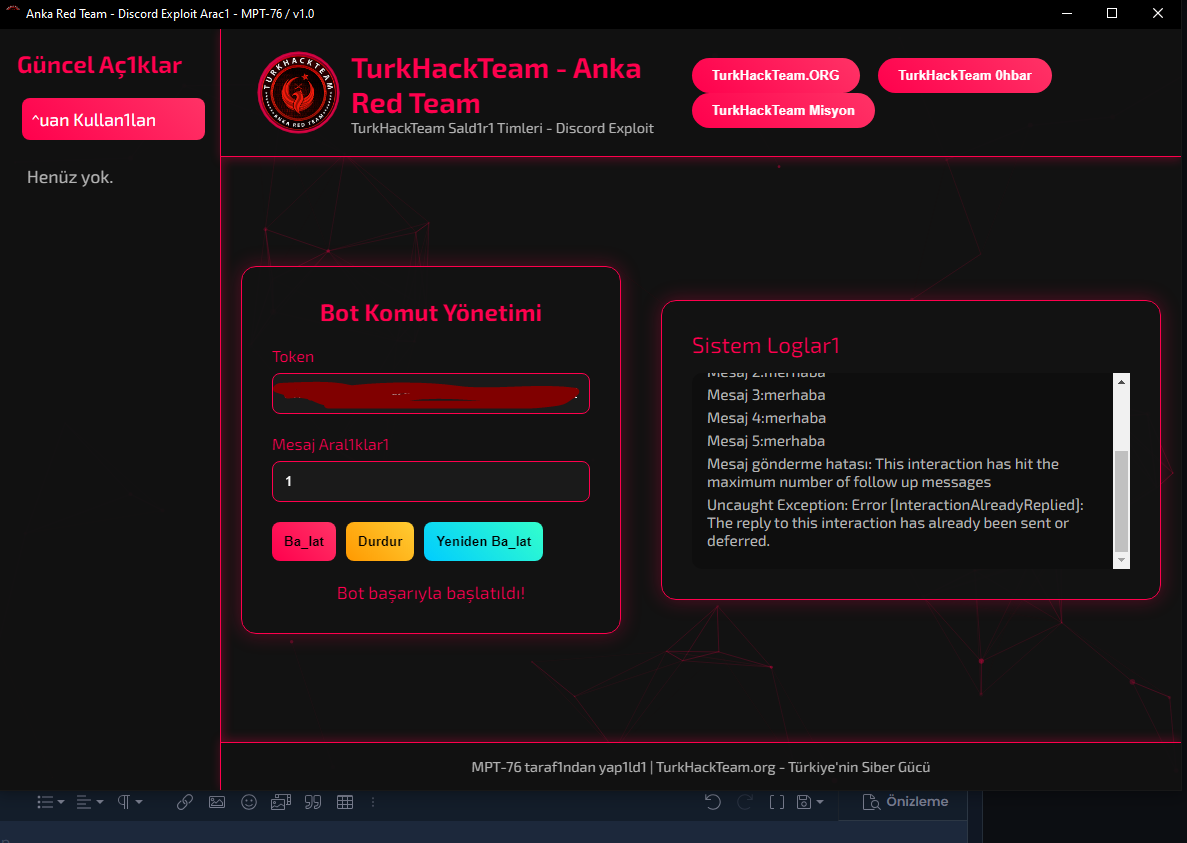Maximize the Anka Red Team window
The image size is (1187, 843).
click(x=1111, y=14)
